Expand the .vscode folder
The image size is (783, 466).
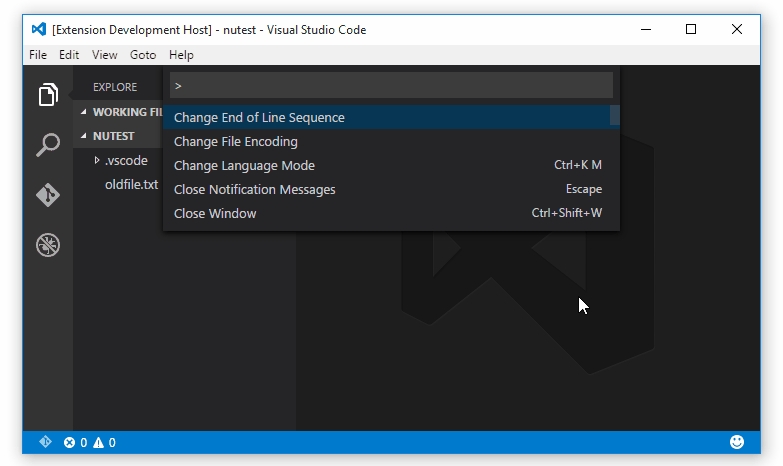97,160
